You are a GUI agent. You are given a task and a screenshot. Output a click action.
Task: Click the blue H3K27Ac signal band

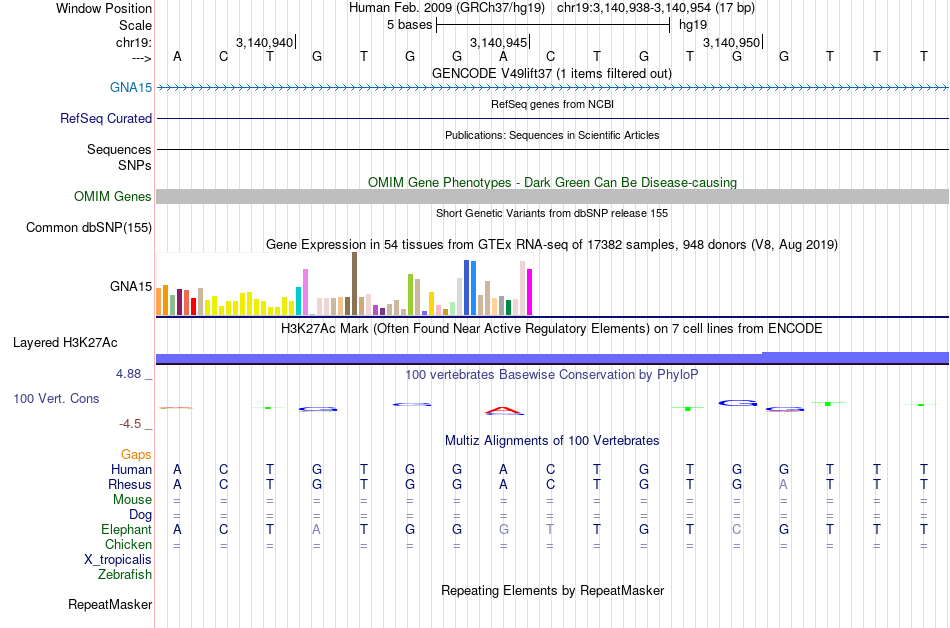point(553,359)
